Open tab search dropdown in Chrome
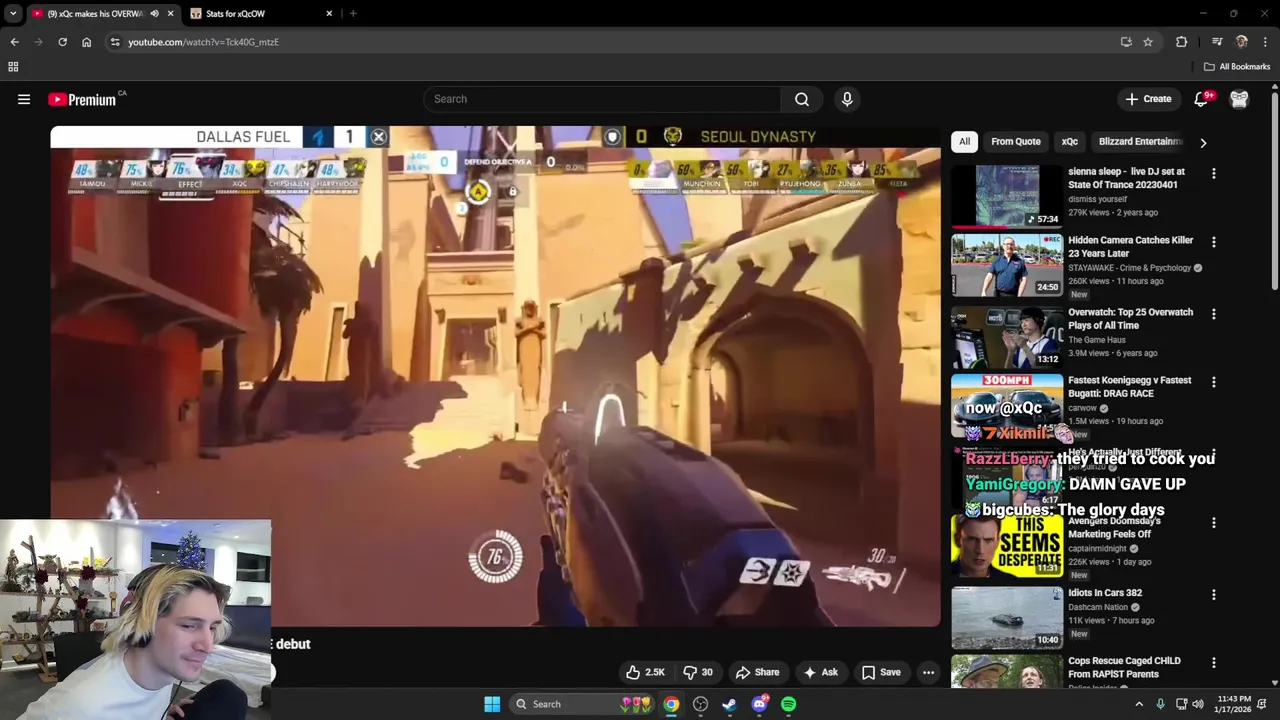The image size is (1280, 720). (x=13, y=14)
